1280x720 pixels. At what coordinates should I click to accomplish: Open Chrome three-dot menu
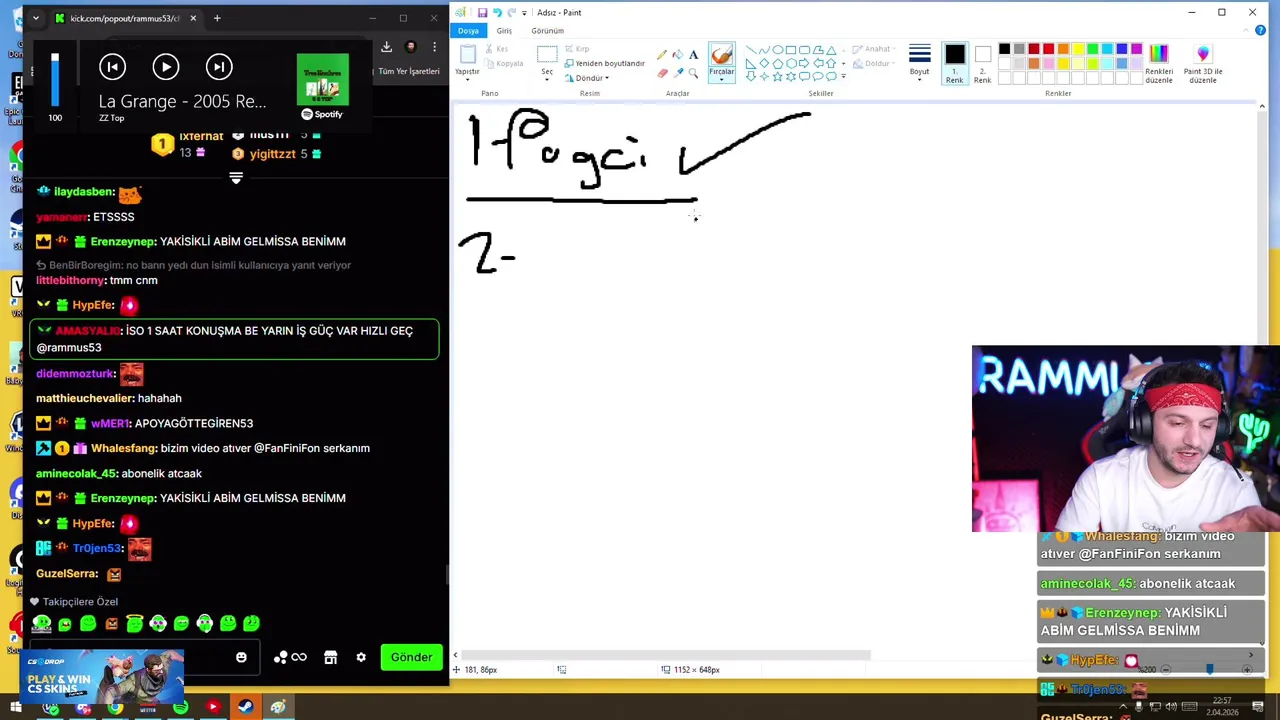(x=434, y=46)
